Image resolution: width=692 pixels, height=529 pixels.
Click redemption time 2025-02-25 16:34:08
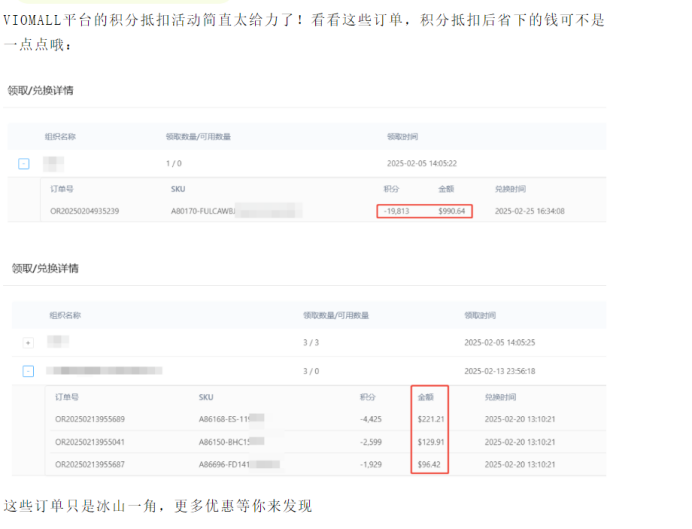[x=530, y=211]
